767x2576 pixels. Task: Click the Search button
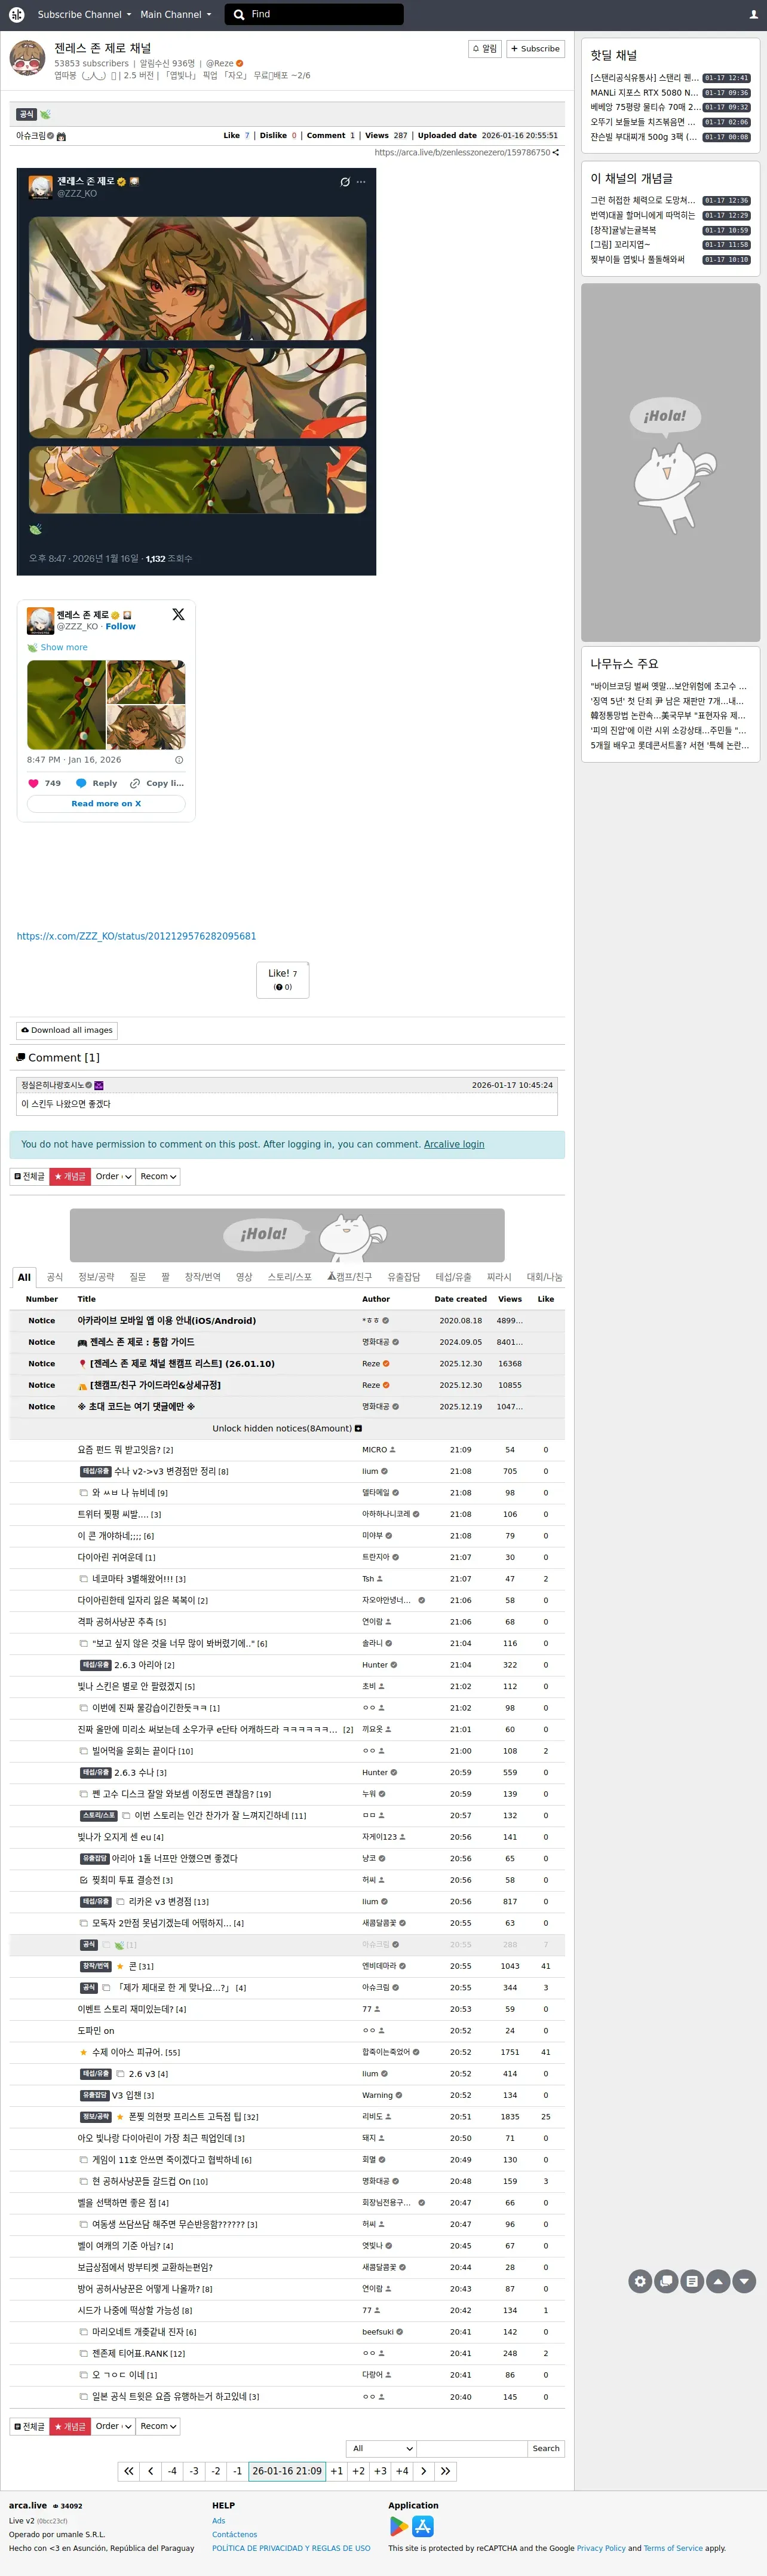click(x=546, y=2448)
